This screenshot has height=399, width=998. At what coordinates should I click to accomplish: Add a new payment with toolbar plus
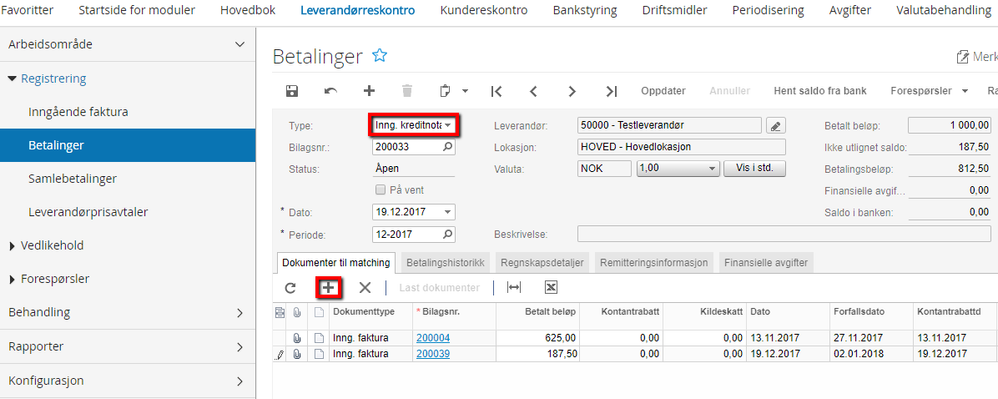click(369, 91)
